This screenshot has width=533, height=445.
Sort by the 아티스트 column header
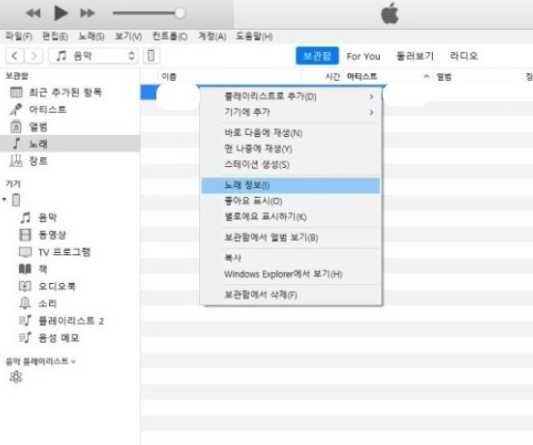(x=362, y=77)
